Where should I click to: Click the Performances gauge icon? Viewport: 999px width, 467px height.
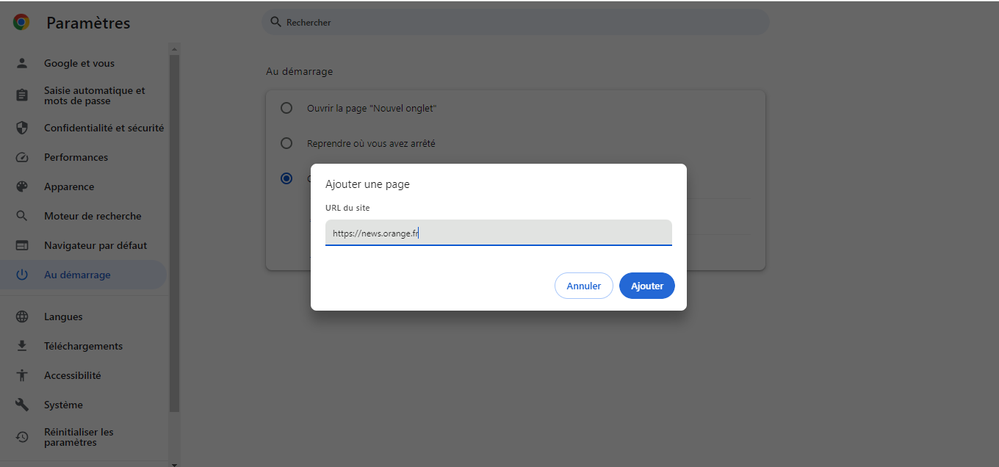[22, 158]
